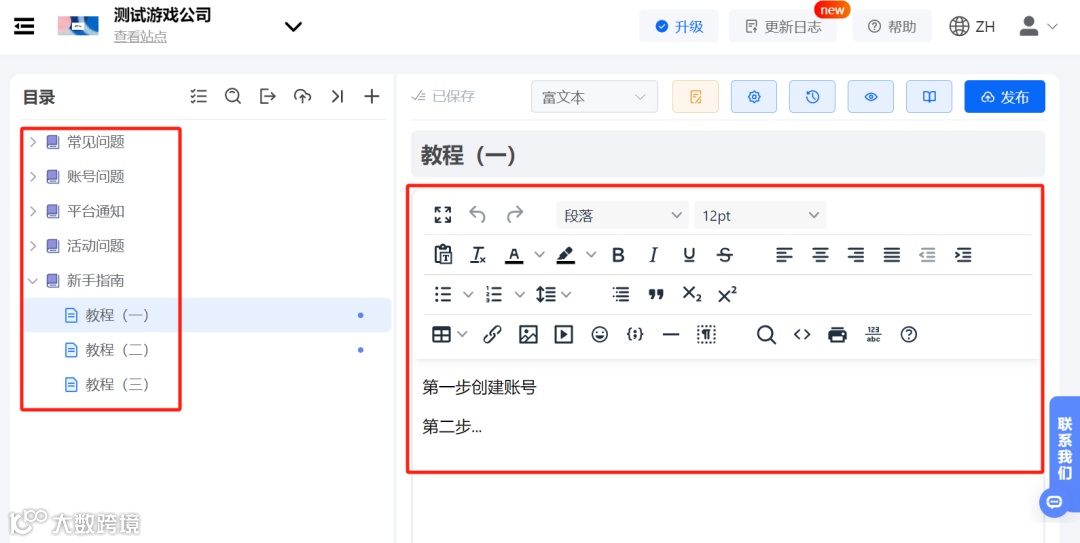
Task: Align text right
Action: [855, 255]
